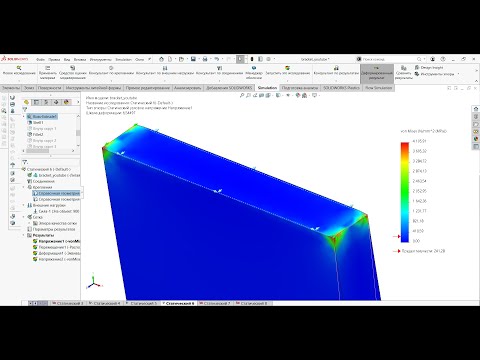The width and height of the screenshot is (480, 360).
Task: Open the Fixtures Advisor icon (Консультант по креплениям)
Action: tap(111, 68)
